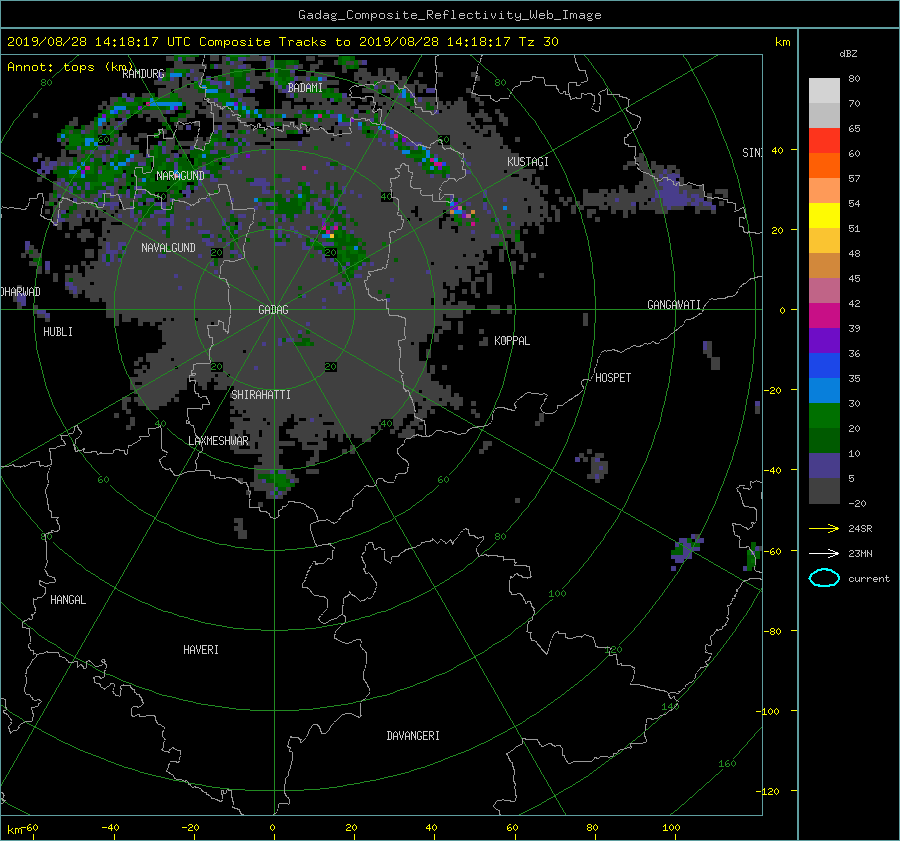Click the right axis tick label 40

777,150
